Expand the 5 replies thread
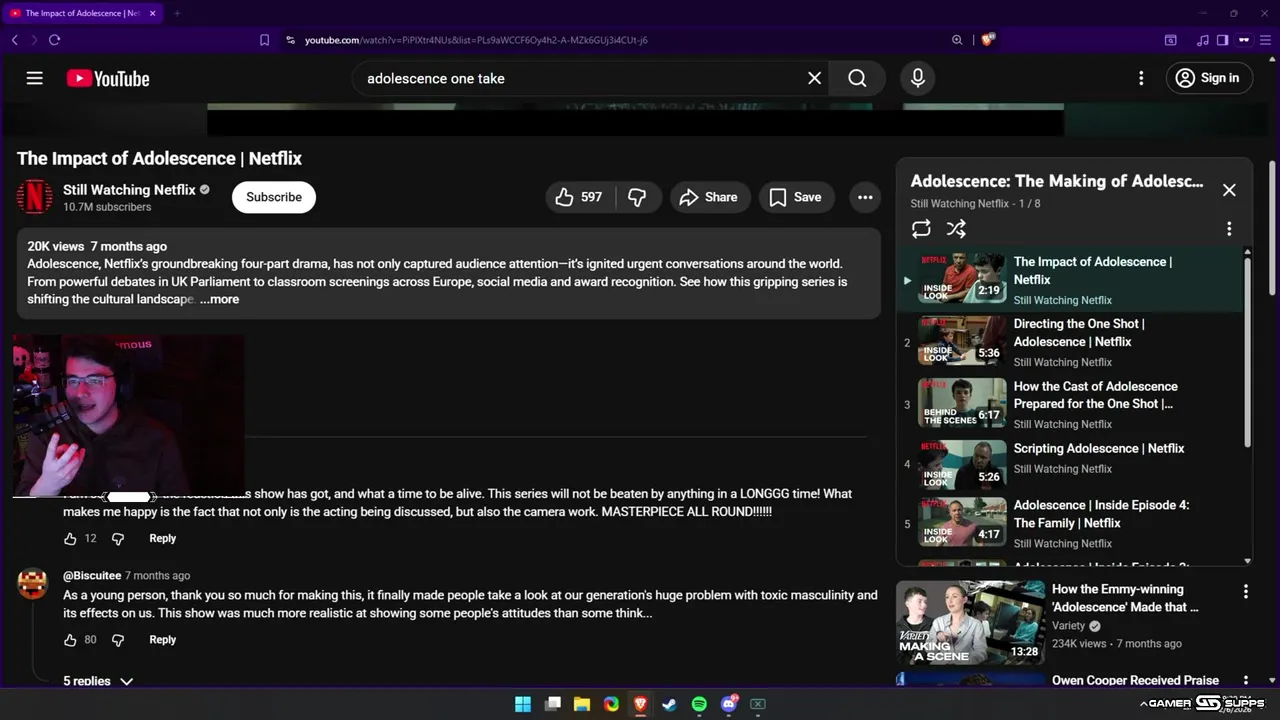1280x720 pixels. 98,681
